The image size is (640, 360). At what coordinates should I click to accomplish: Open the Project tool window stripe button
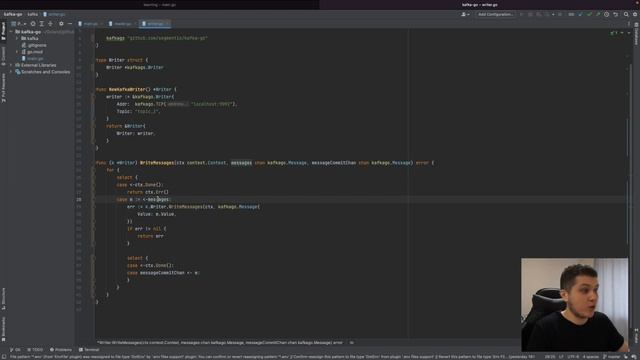3,31
